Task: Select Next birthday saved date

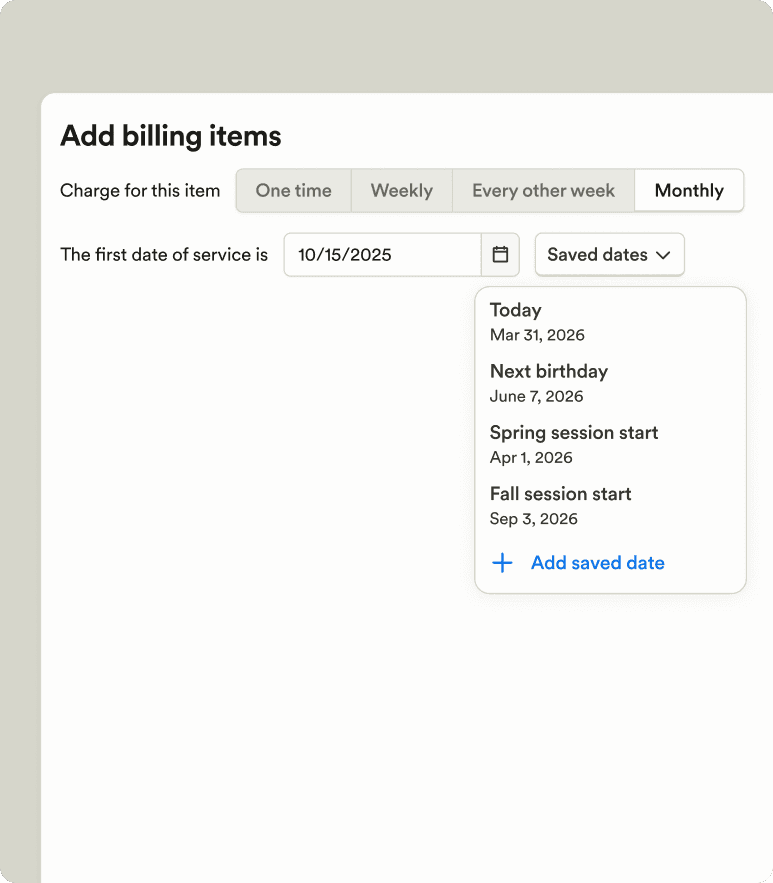Action: [x=548, y=371]
